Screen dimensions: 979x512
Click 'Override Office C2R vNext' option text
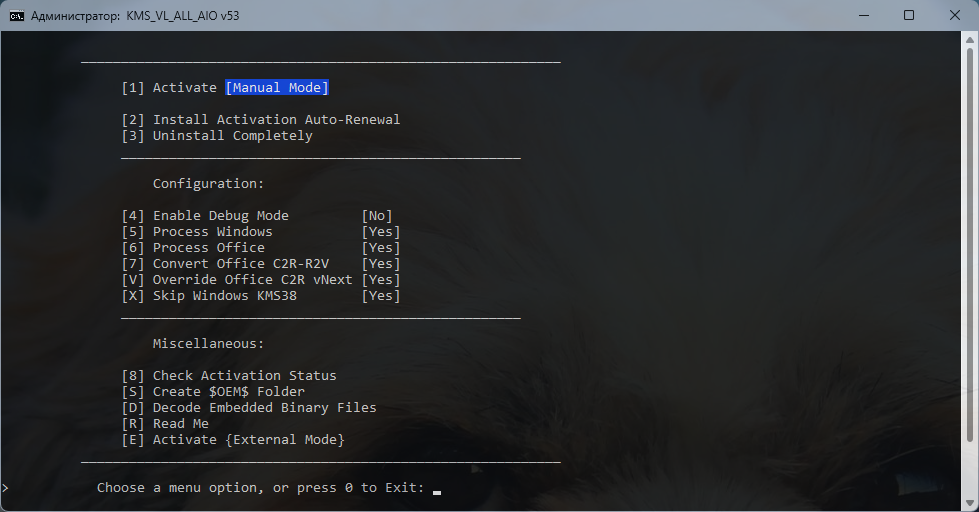pyautogui.click(x=252, y=280)
